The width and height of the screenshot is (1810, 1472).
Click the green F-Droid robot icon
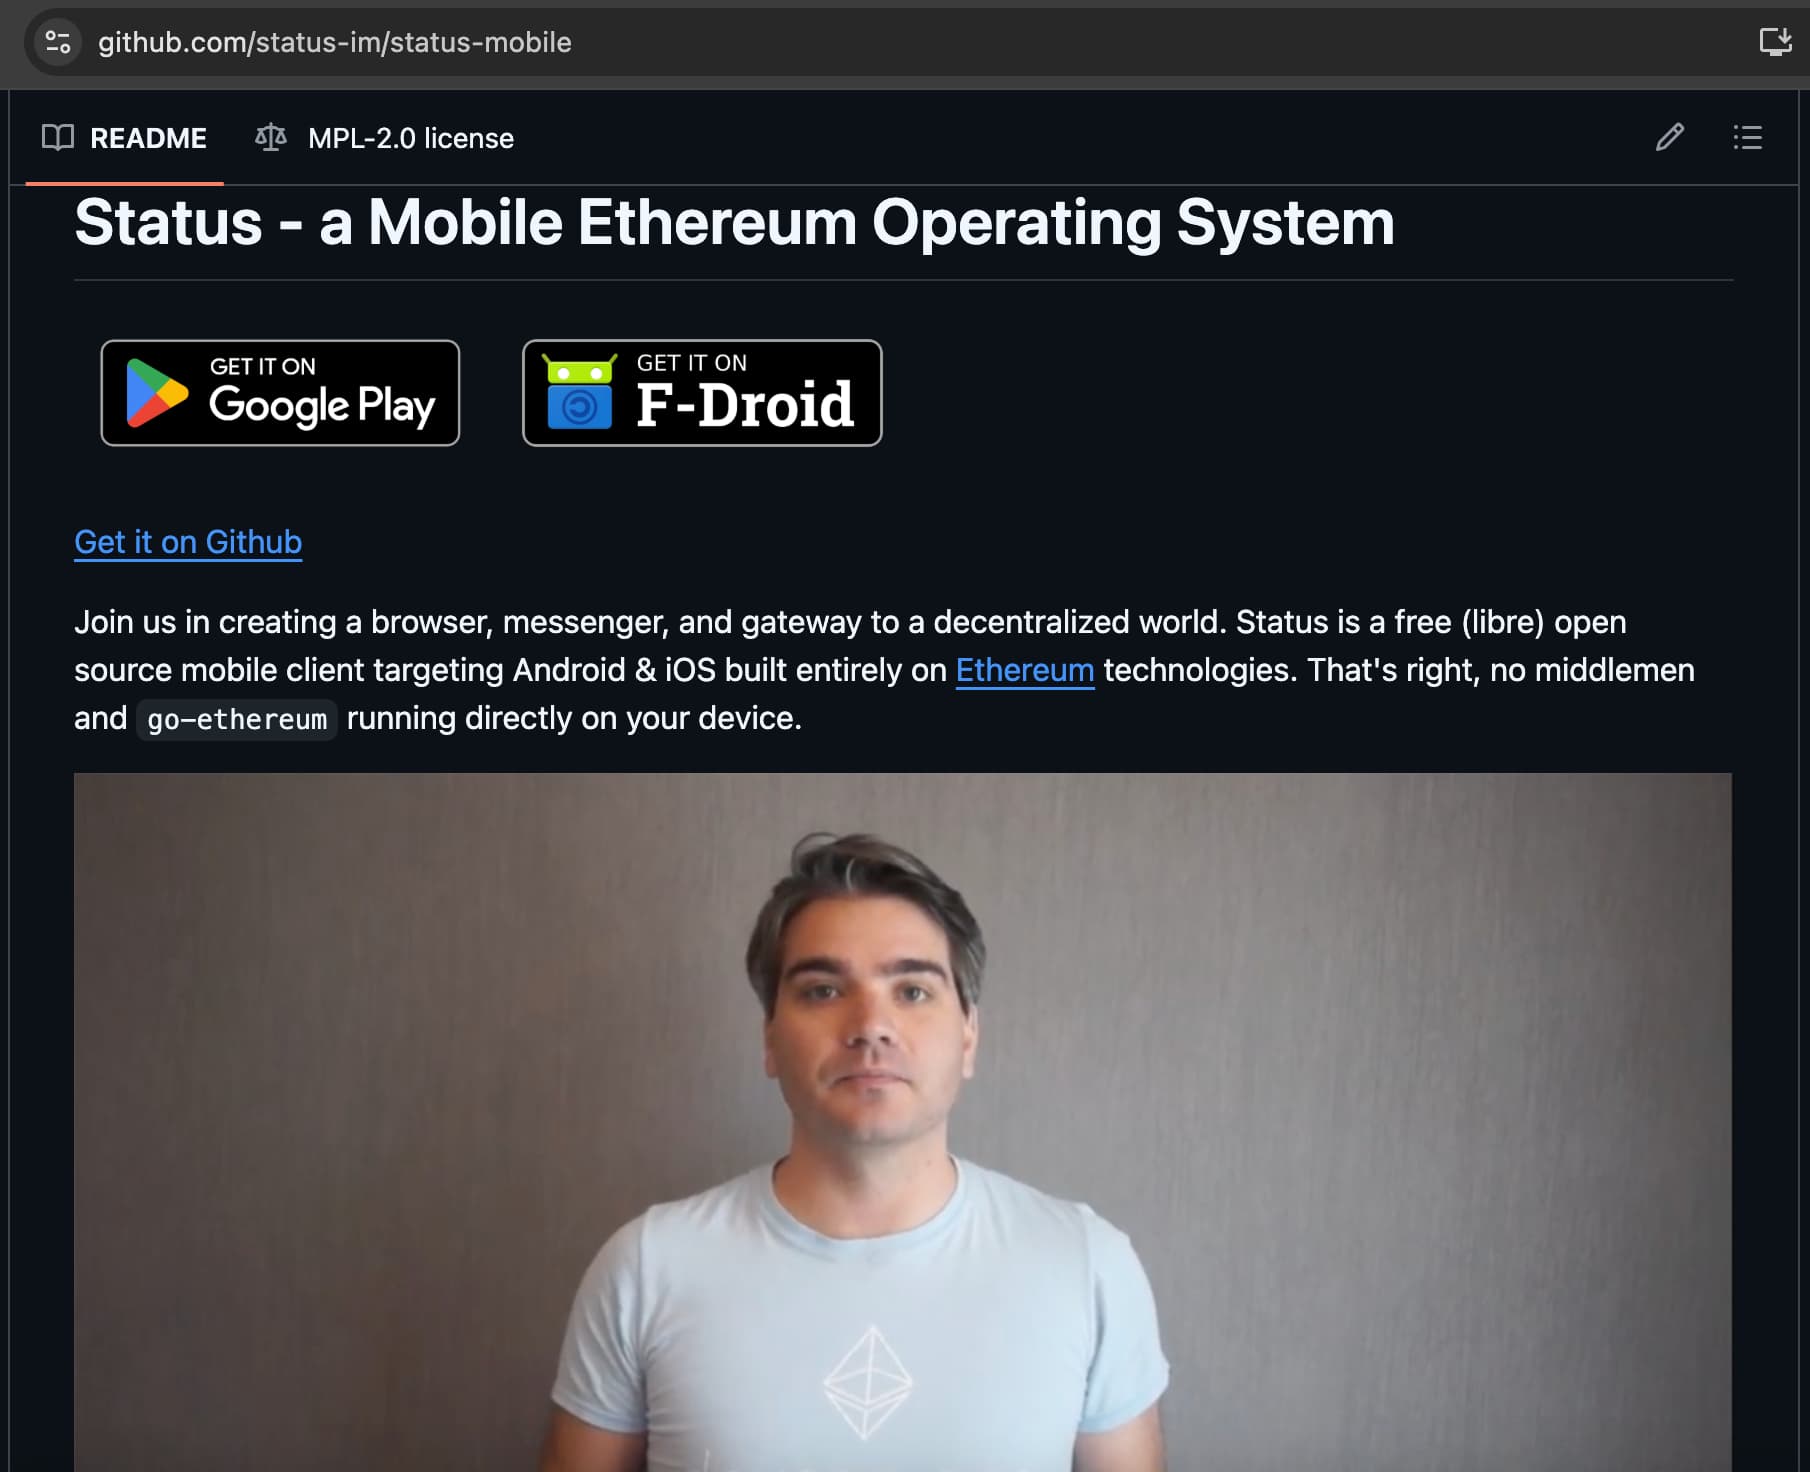coord(579,391)
